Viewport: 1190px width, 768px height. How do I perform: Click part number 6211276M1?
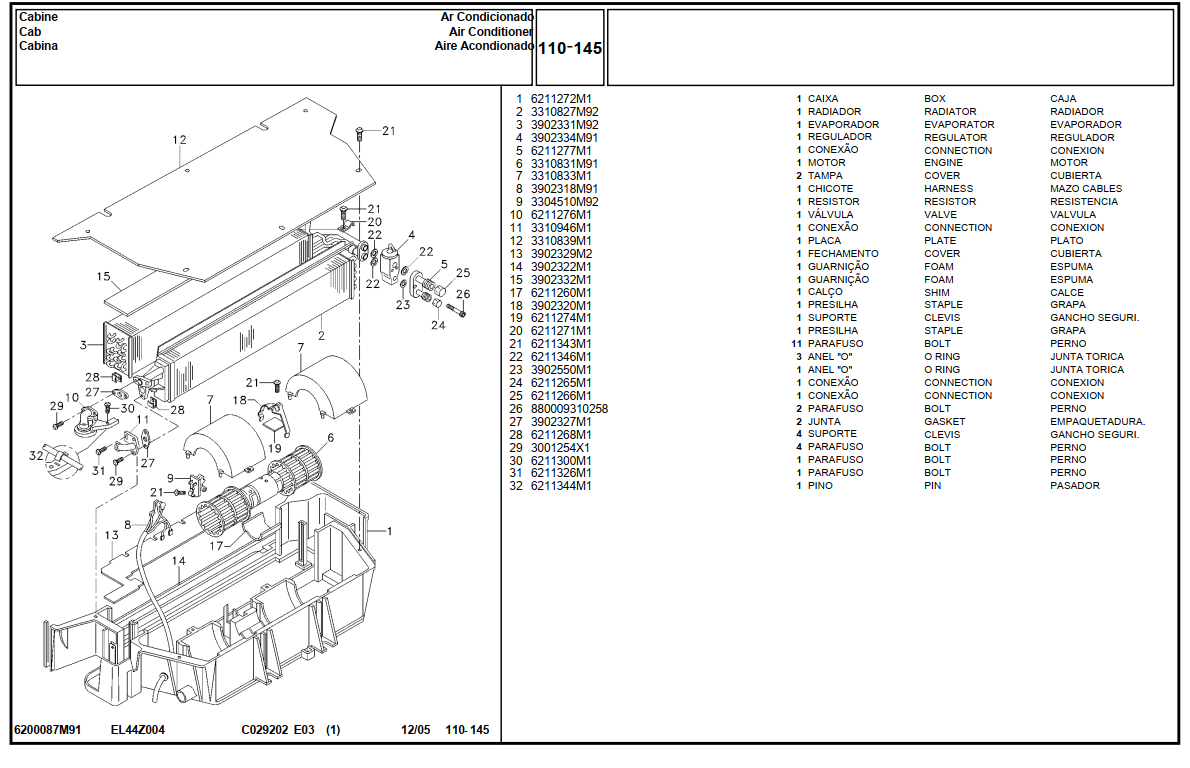[561, 215]
